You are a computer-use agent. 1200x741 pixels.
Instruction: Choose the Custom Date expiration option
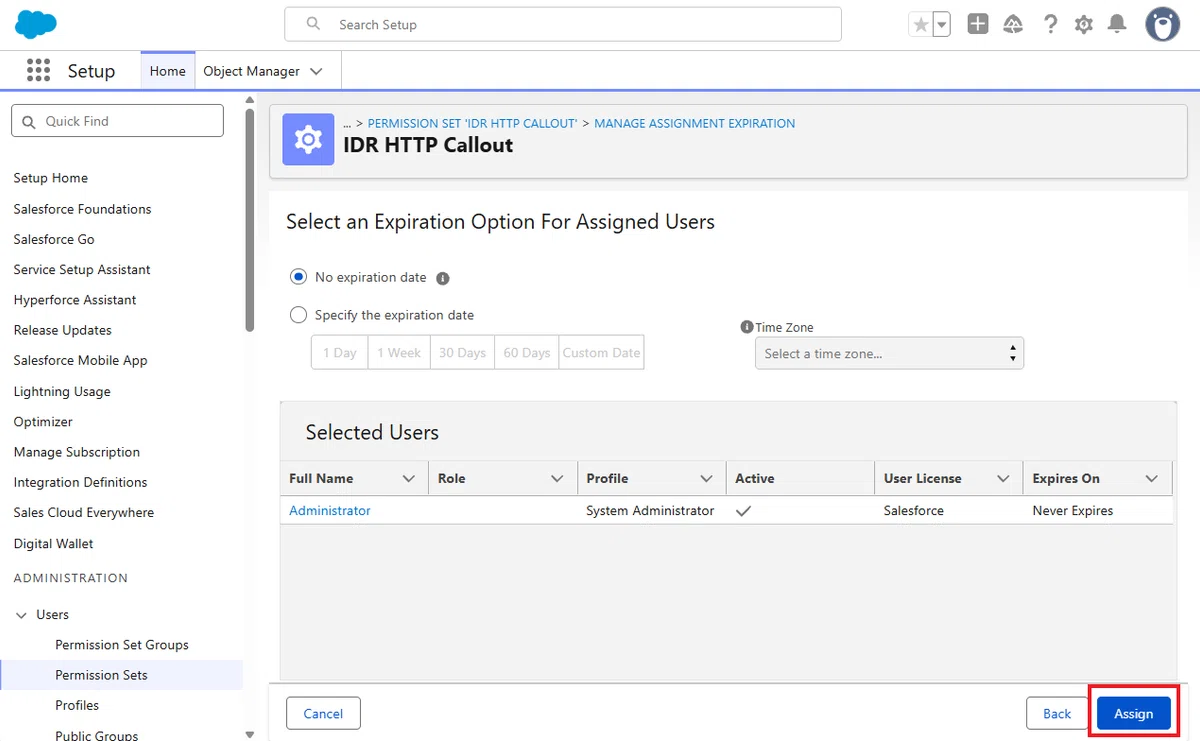click(x=601, y=353)
